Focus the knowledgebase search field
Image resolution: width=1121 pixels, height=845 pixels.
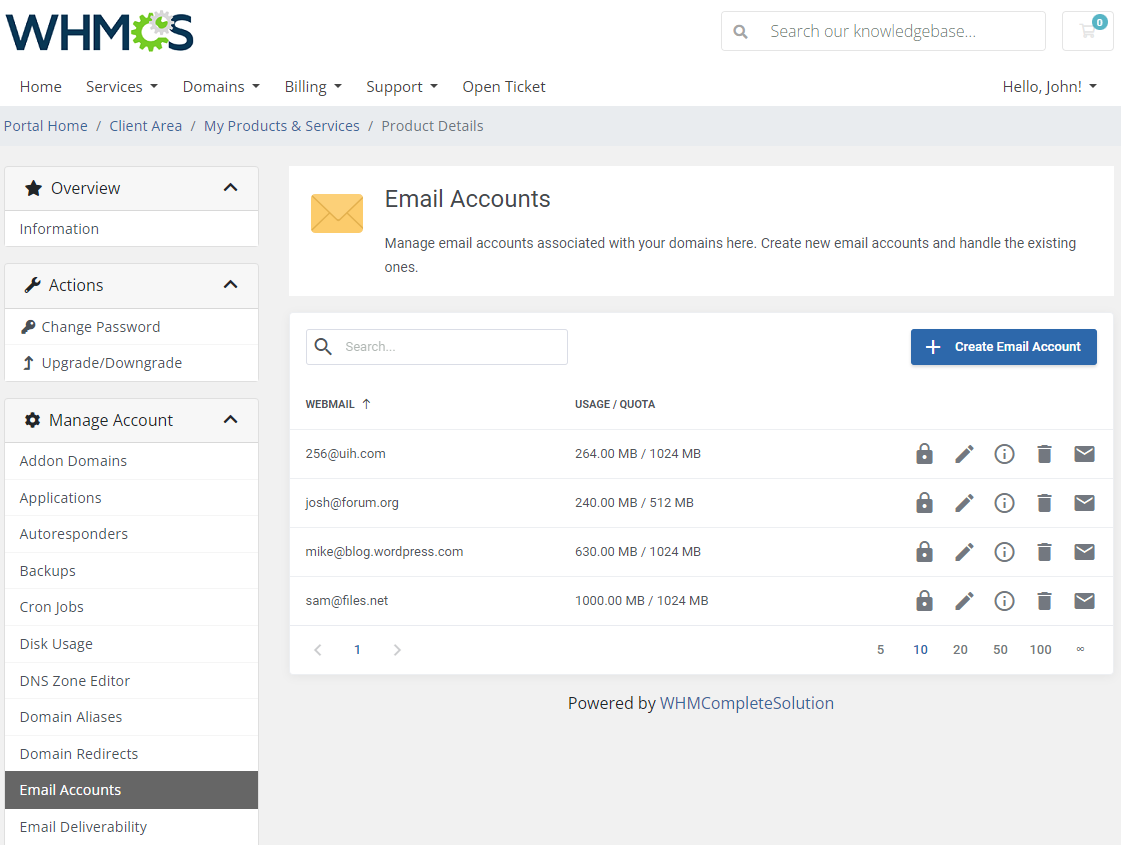[x=883, y=31]
